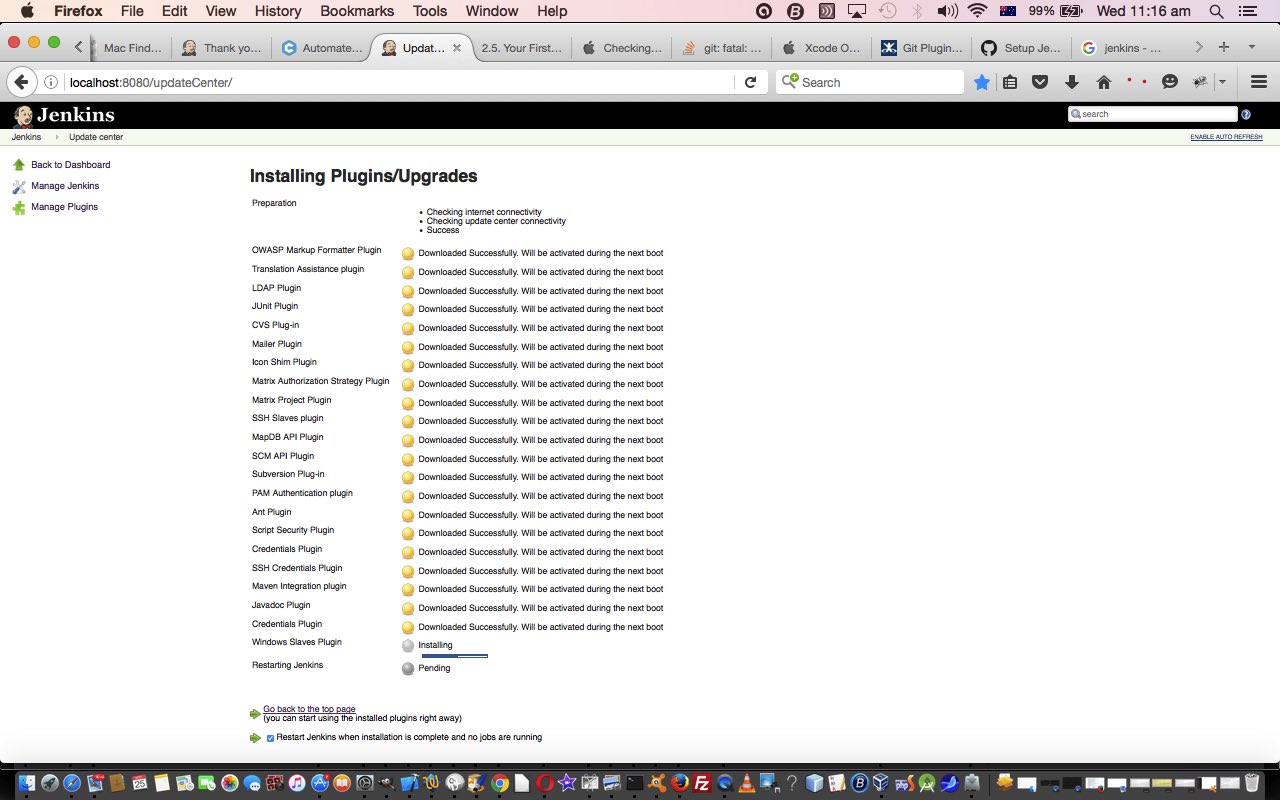Click the Manage Plugins link

pos(65,207)
